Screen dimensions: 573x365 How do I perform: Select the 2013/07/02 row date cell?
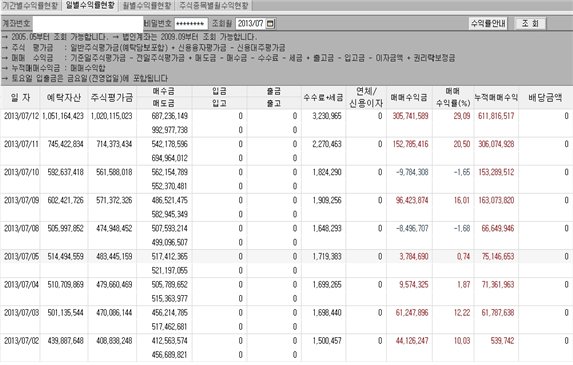[21, 341]
